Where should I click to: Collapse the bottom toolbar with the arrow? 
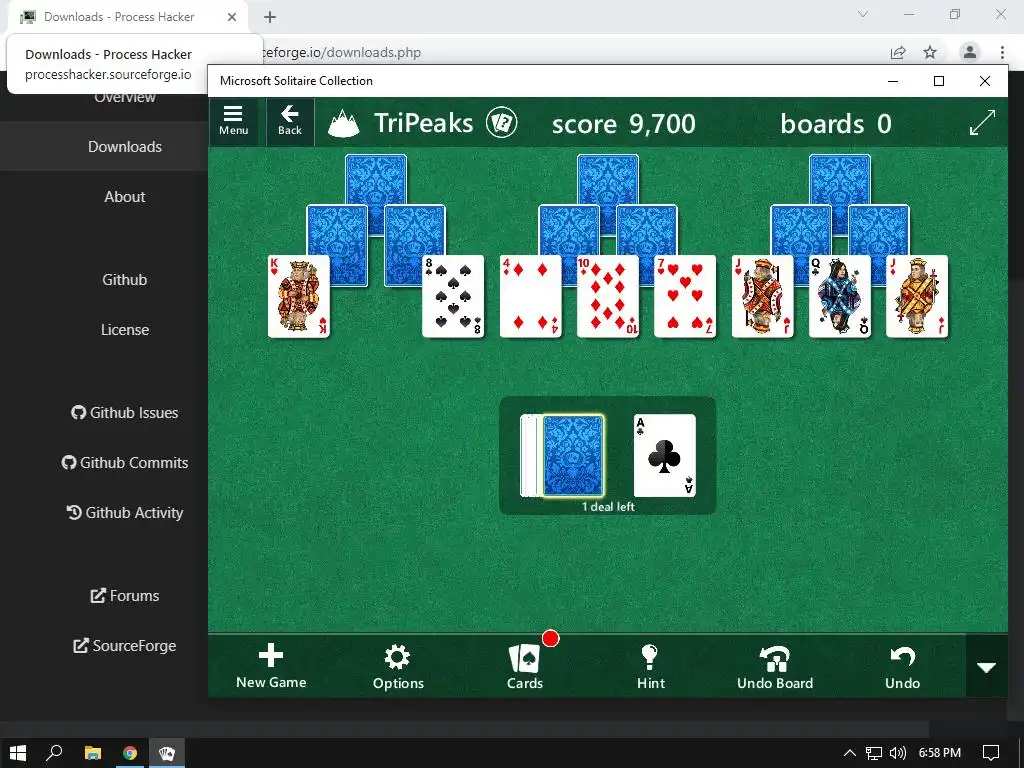pos(986,667)
